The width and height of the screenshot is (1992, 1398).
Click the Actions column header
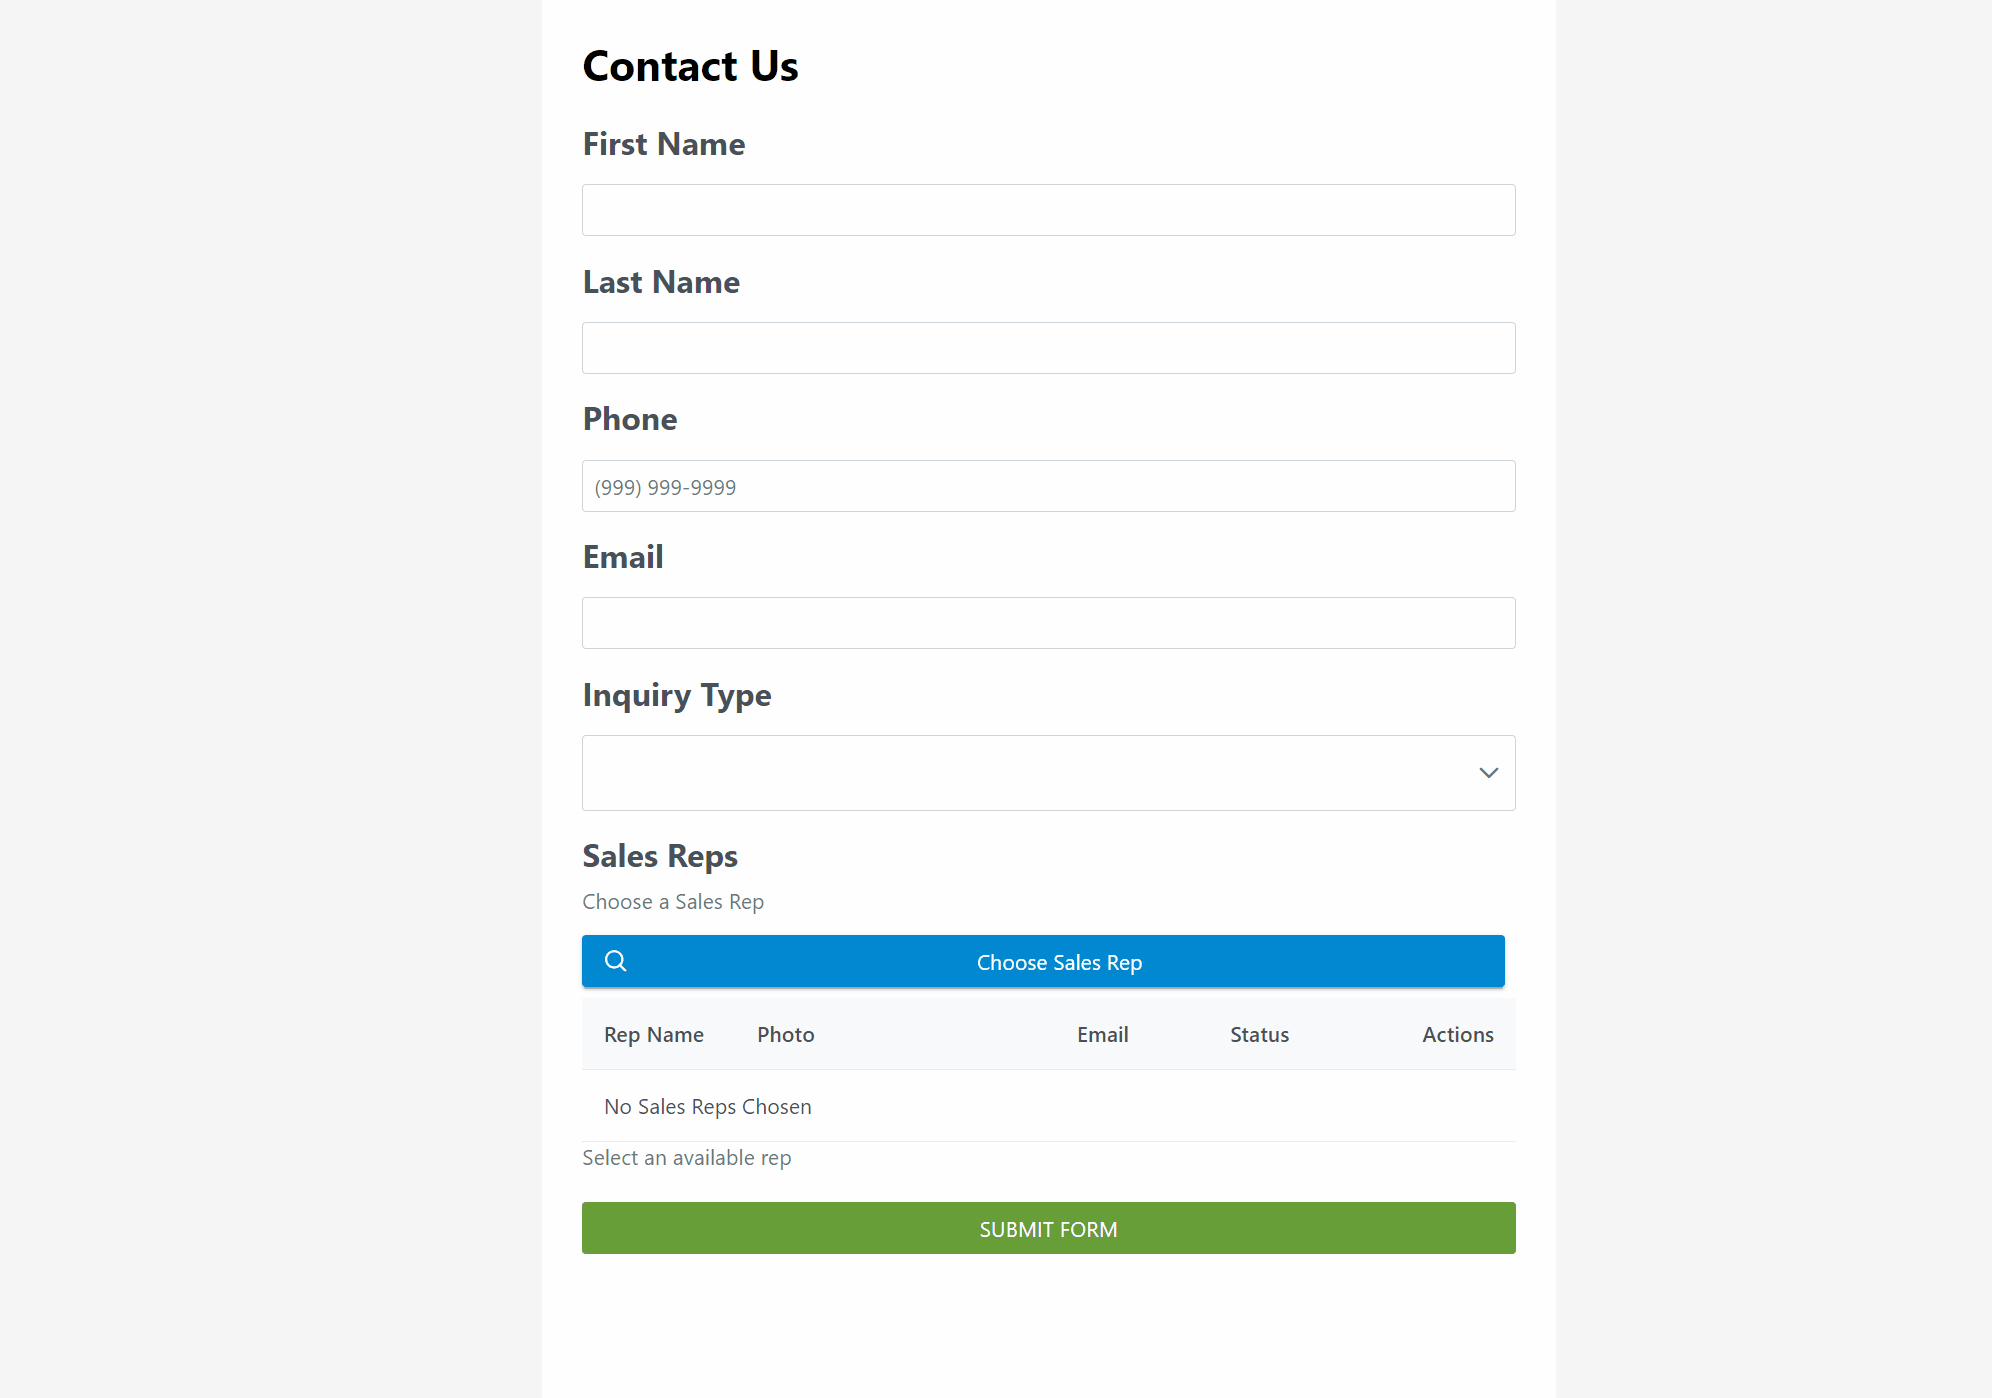point(1457,1035)
